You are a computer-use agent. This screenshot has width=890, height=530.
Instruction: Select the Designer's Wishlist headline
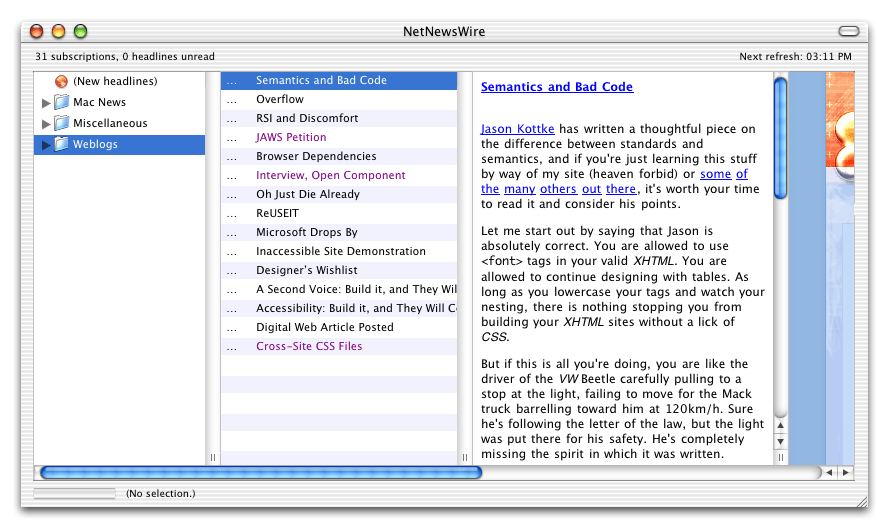point(339,270)
